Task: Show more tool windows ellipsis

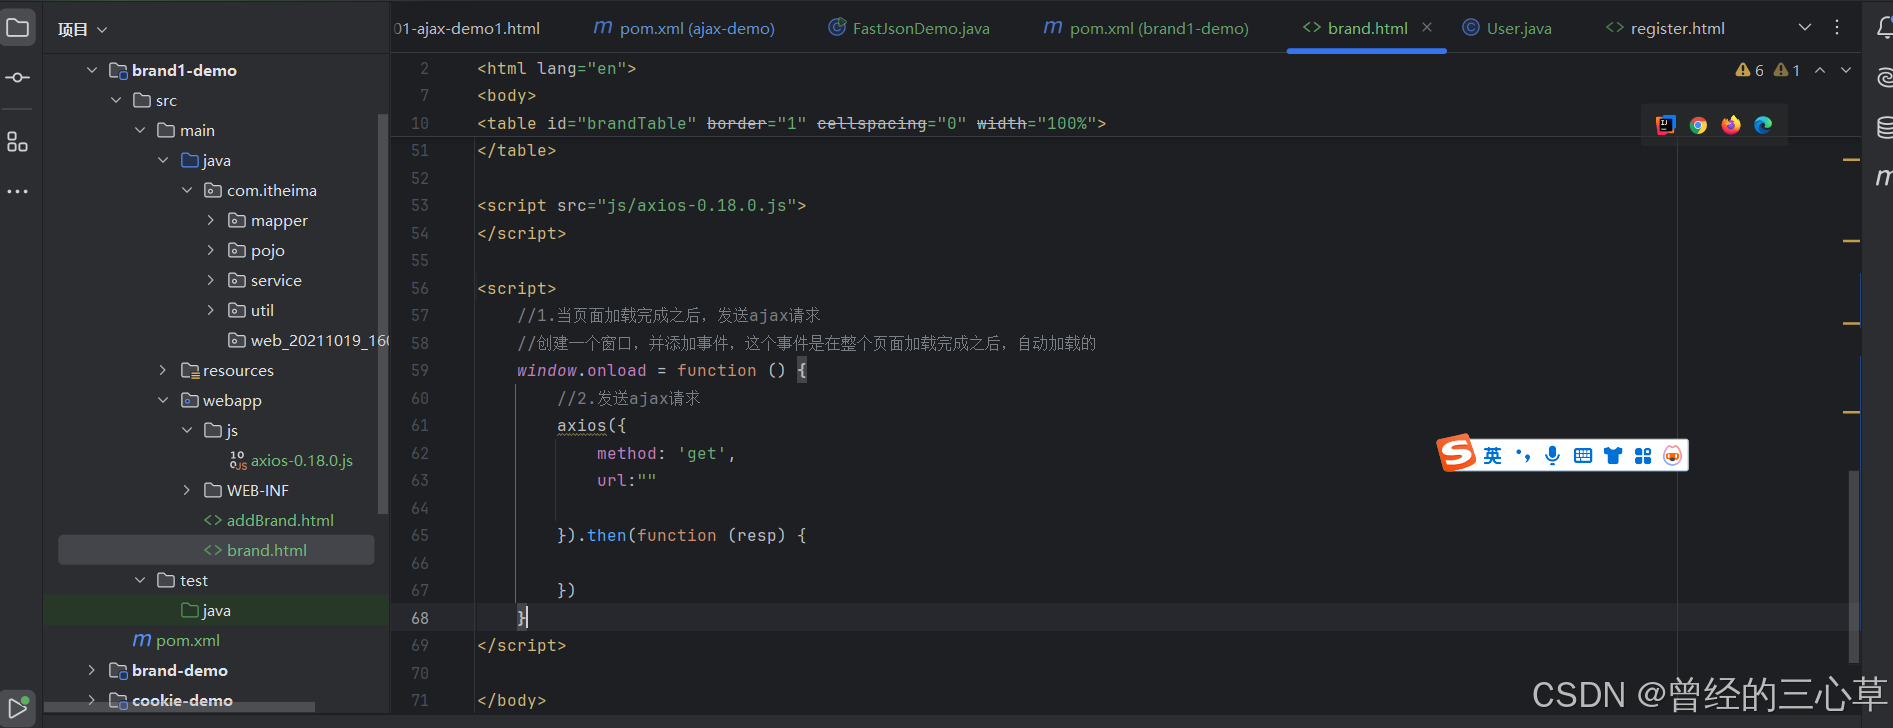Action: (18, 191)
